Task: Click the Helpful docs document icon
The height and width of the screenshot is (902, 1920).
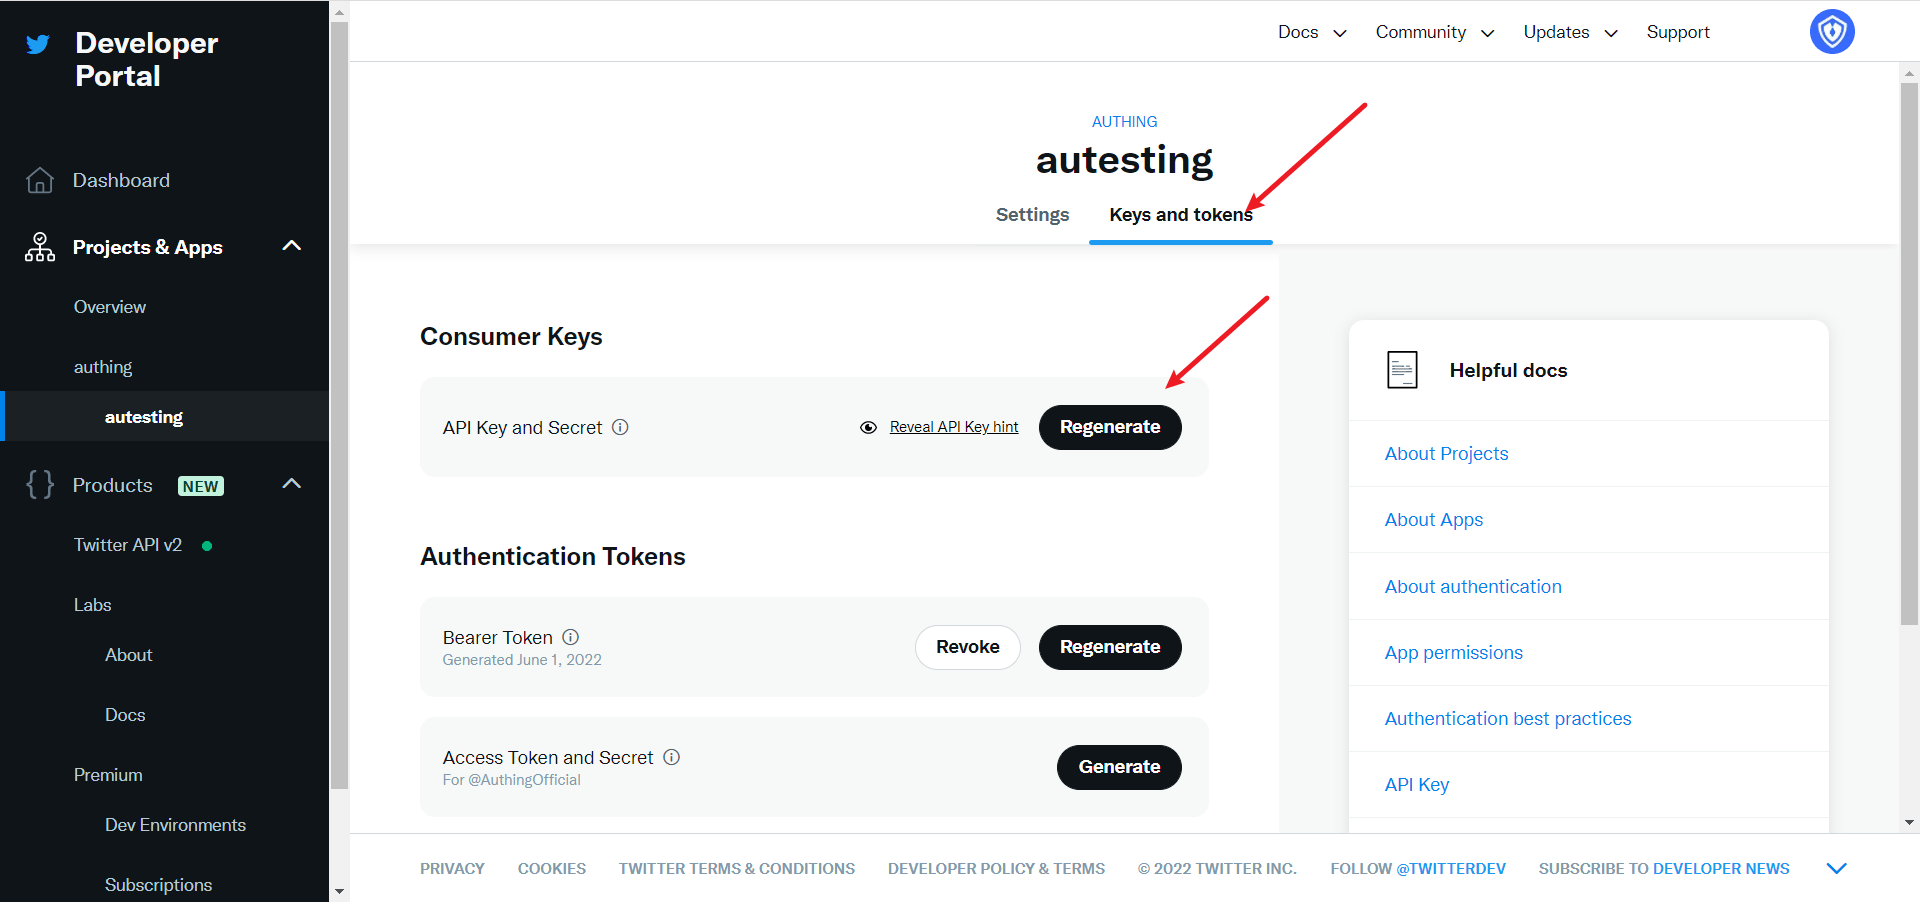Action: point(1402,370)
